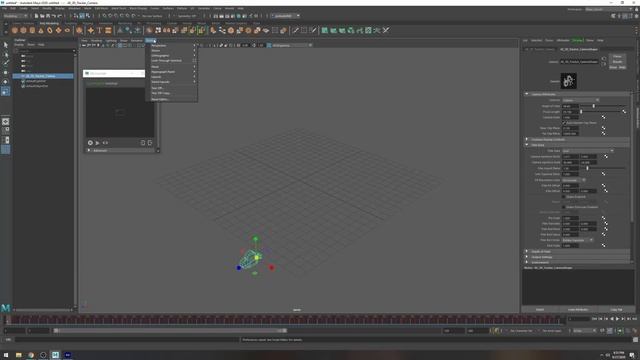Screen dimensions: 640x360
Task: Select defaultLightSet in Outliner
Action: pyautogui.click(x=36, y=81)
